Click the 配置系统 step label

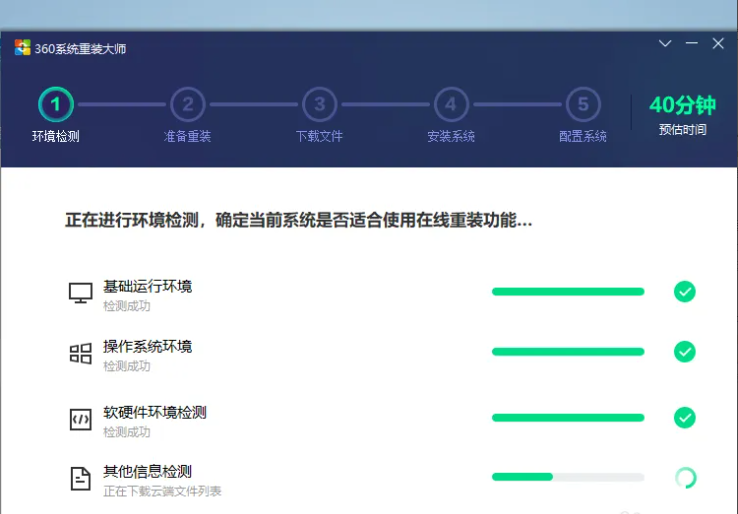583,137
